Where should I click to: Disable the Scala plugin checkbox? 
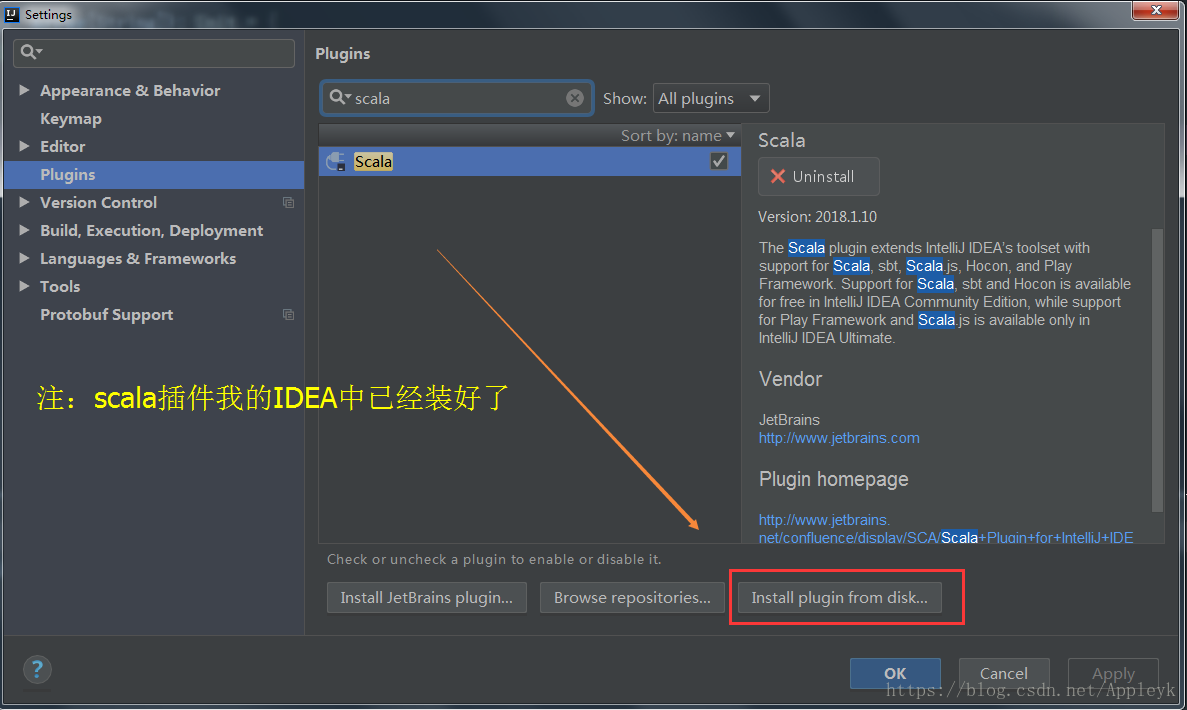coord(718,160)
